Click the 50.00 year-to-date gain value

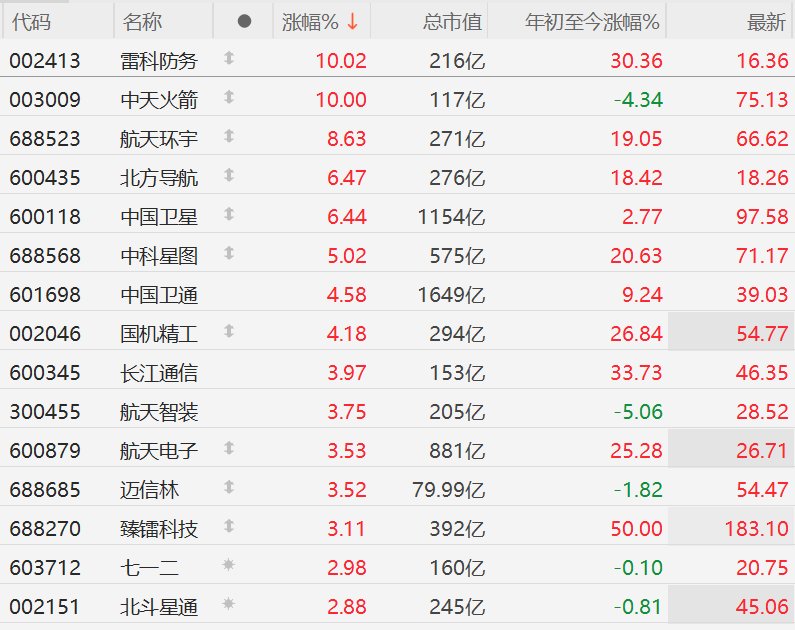pyautogui.click(x=636, y=529)
